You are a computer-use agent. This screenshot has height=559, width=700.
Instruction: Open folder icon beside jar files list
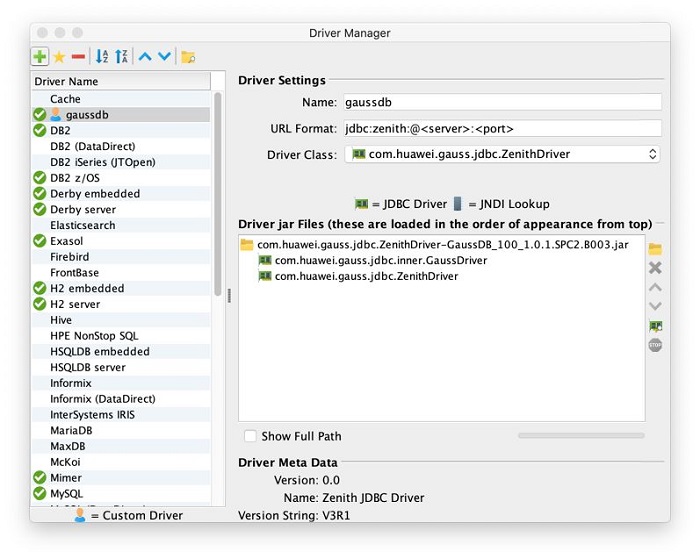tap(655, 249)
